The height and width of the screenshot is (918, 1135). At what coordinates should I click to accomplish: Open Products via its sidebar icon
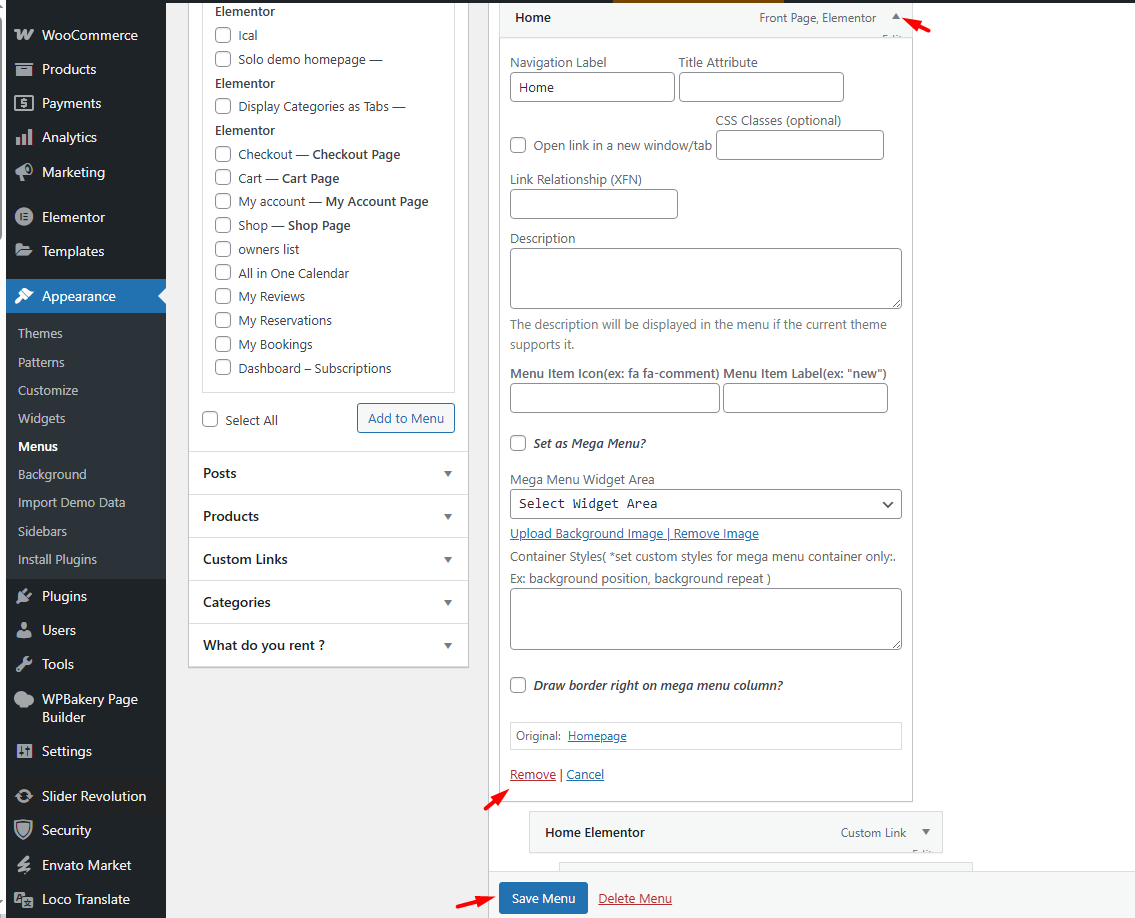pyautogui.click(x=24, y=69)
